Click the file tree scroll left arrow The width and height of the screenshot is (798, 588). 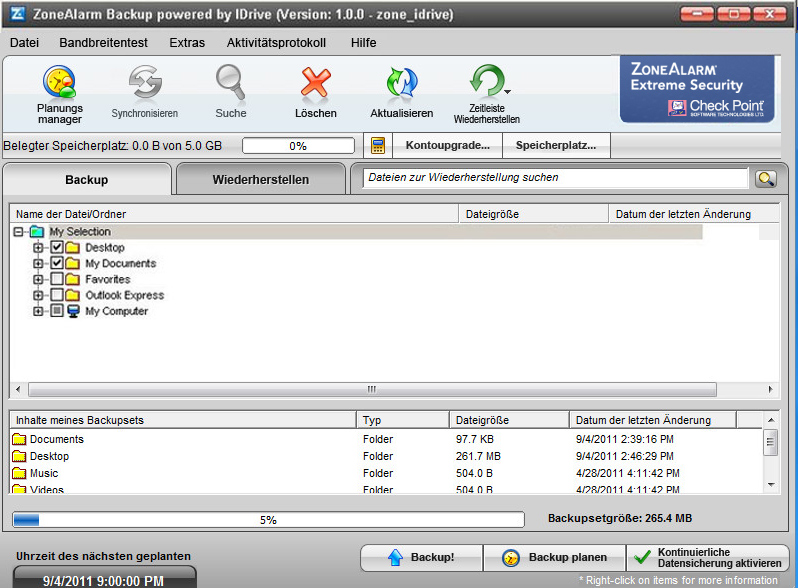click(x=18, y=389)
